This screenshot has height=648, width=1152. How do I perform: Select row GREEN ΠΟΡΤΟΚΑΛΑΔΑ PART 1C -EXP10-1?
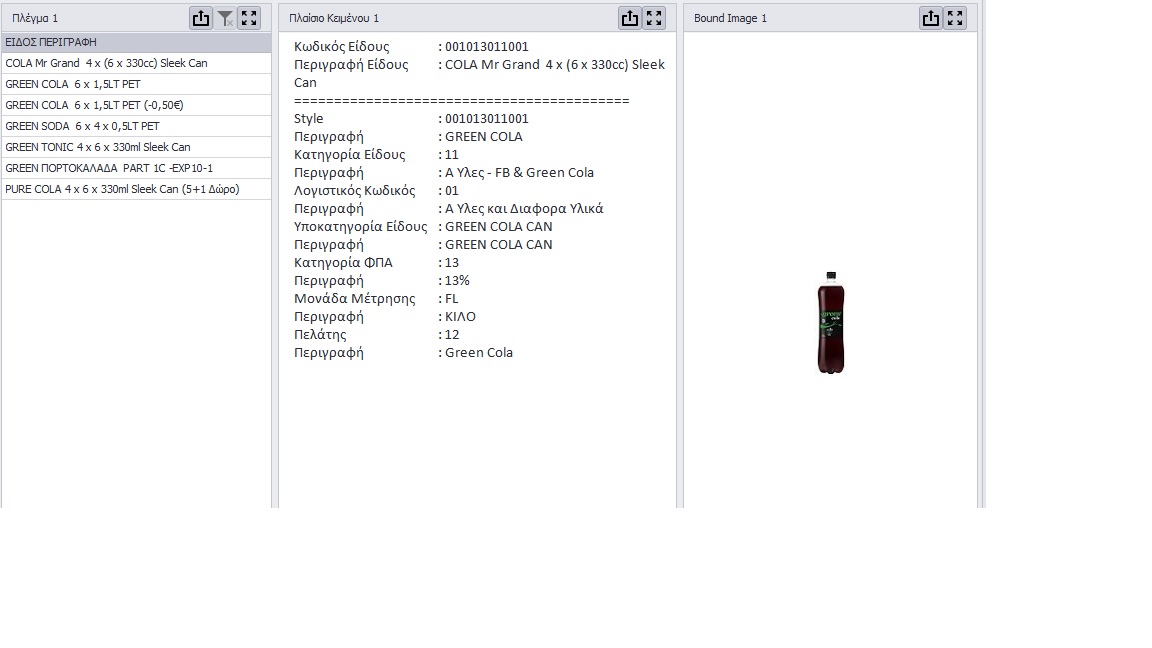[137, 168]
